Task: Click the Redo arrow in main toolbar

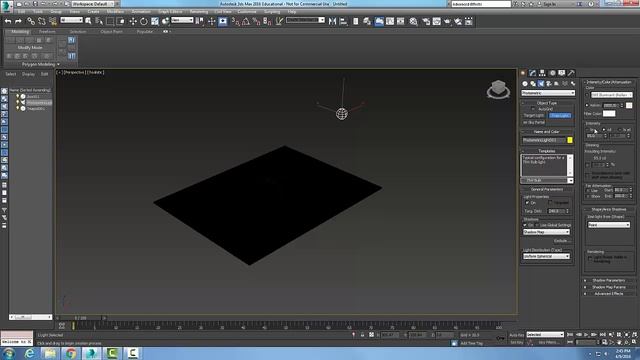Action: [x=18, y=21]
